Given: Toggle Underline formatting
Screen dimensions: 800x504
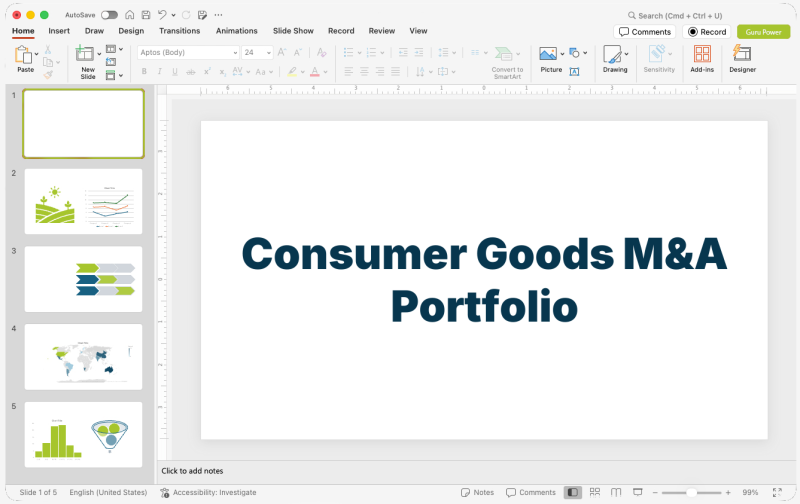Looking at the screenshot, I should point(175,72).
